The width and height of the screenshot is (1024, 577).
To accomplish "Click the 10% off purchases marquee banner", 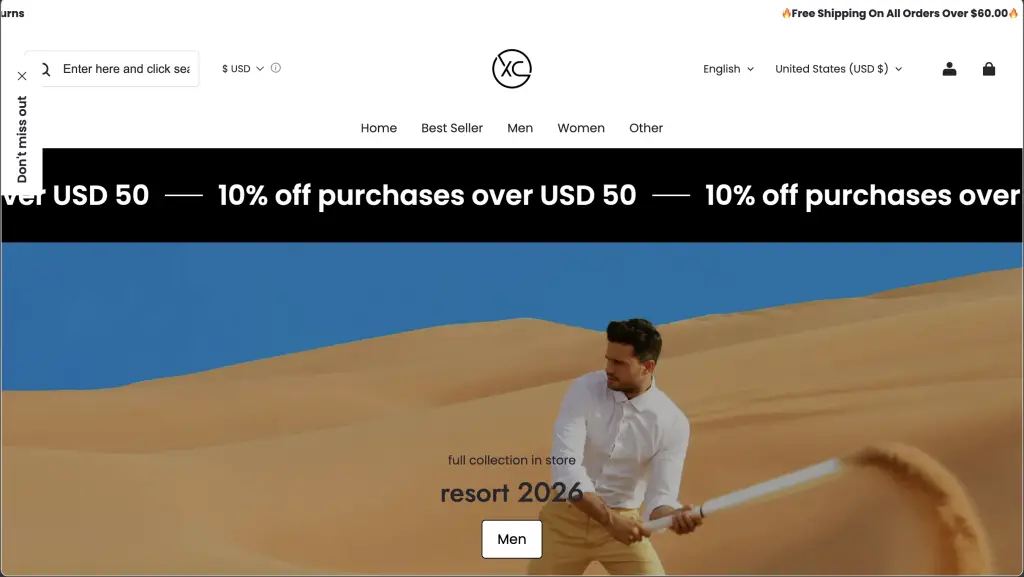I will (512, 195).
